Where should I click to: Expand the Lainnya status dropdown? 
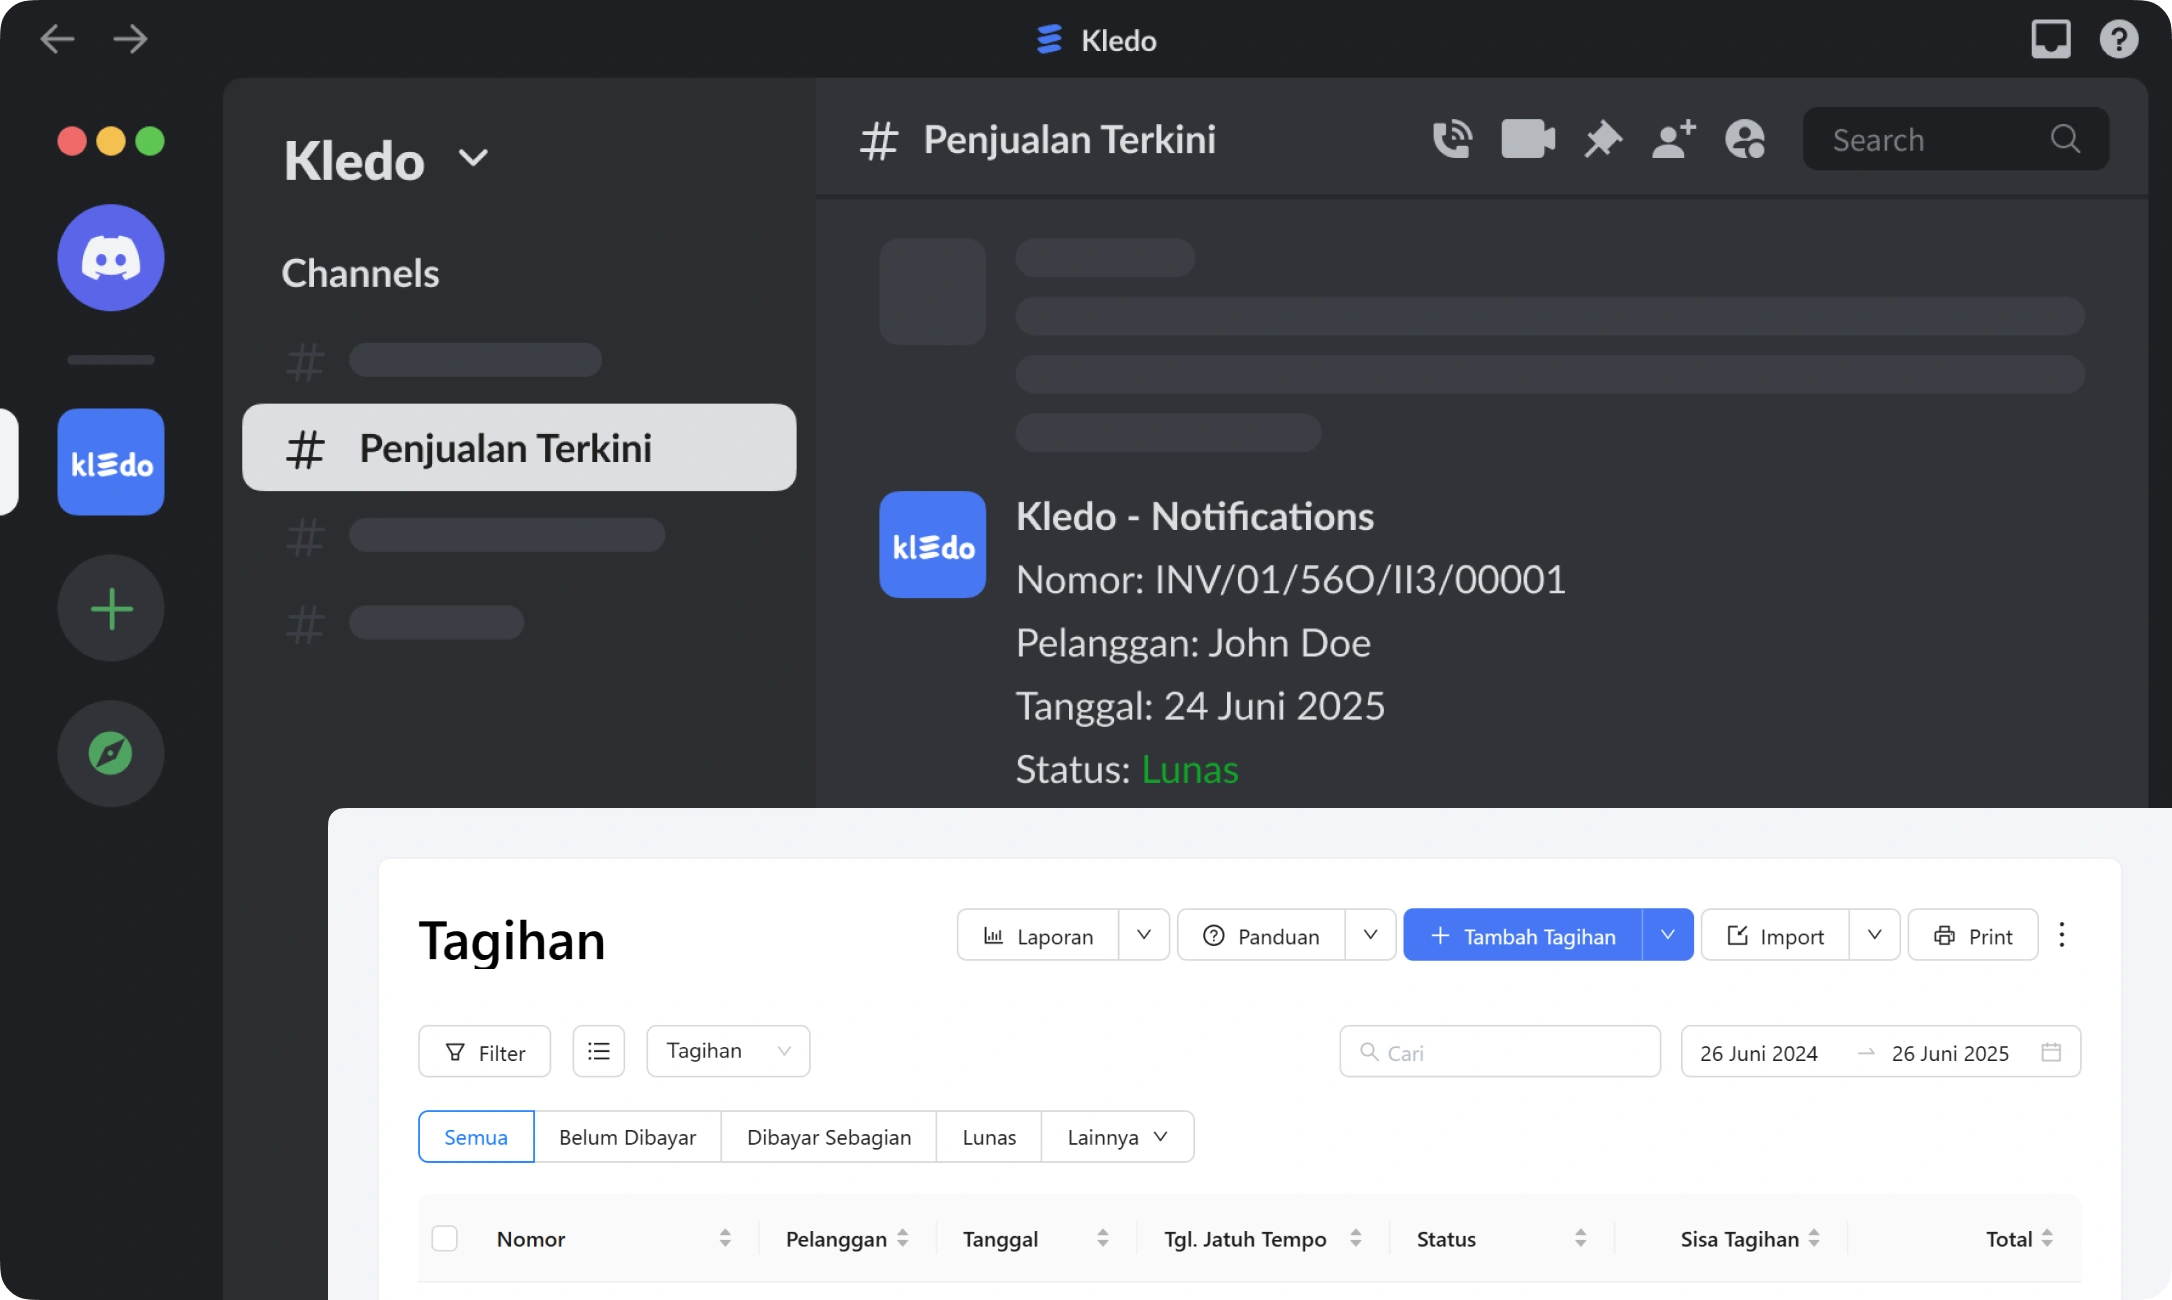[1117, 1136]
